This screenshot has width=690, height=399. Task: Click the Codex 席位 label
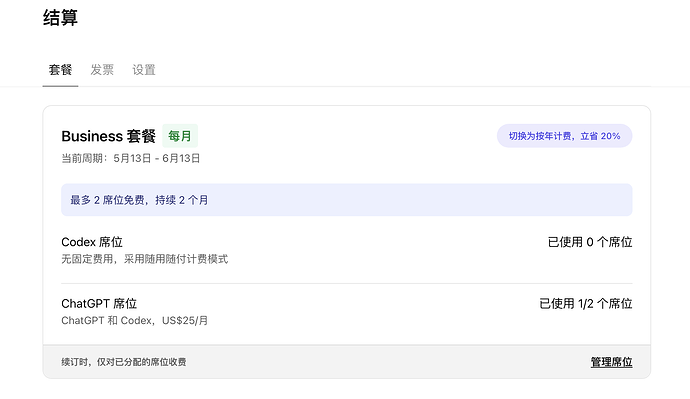[x=92, y=242]
